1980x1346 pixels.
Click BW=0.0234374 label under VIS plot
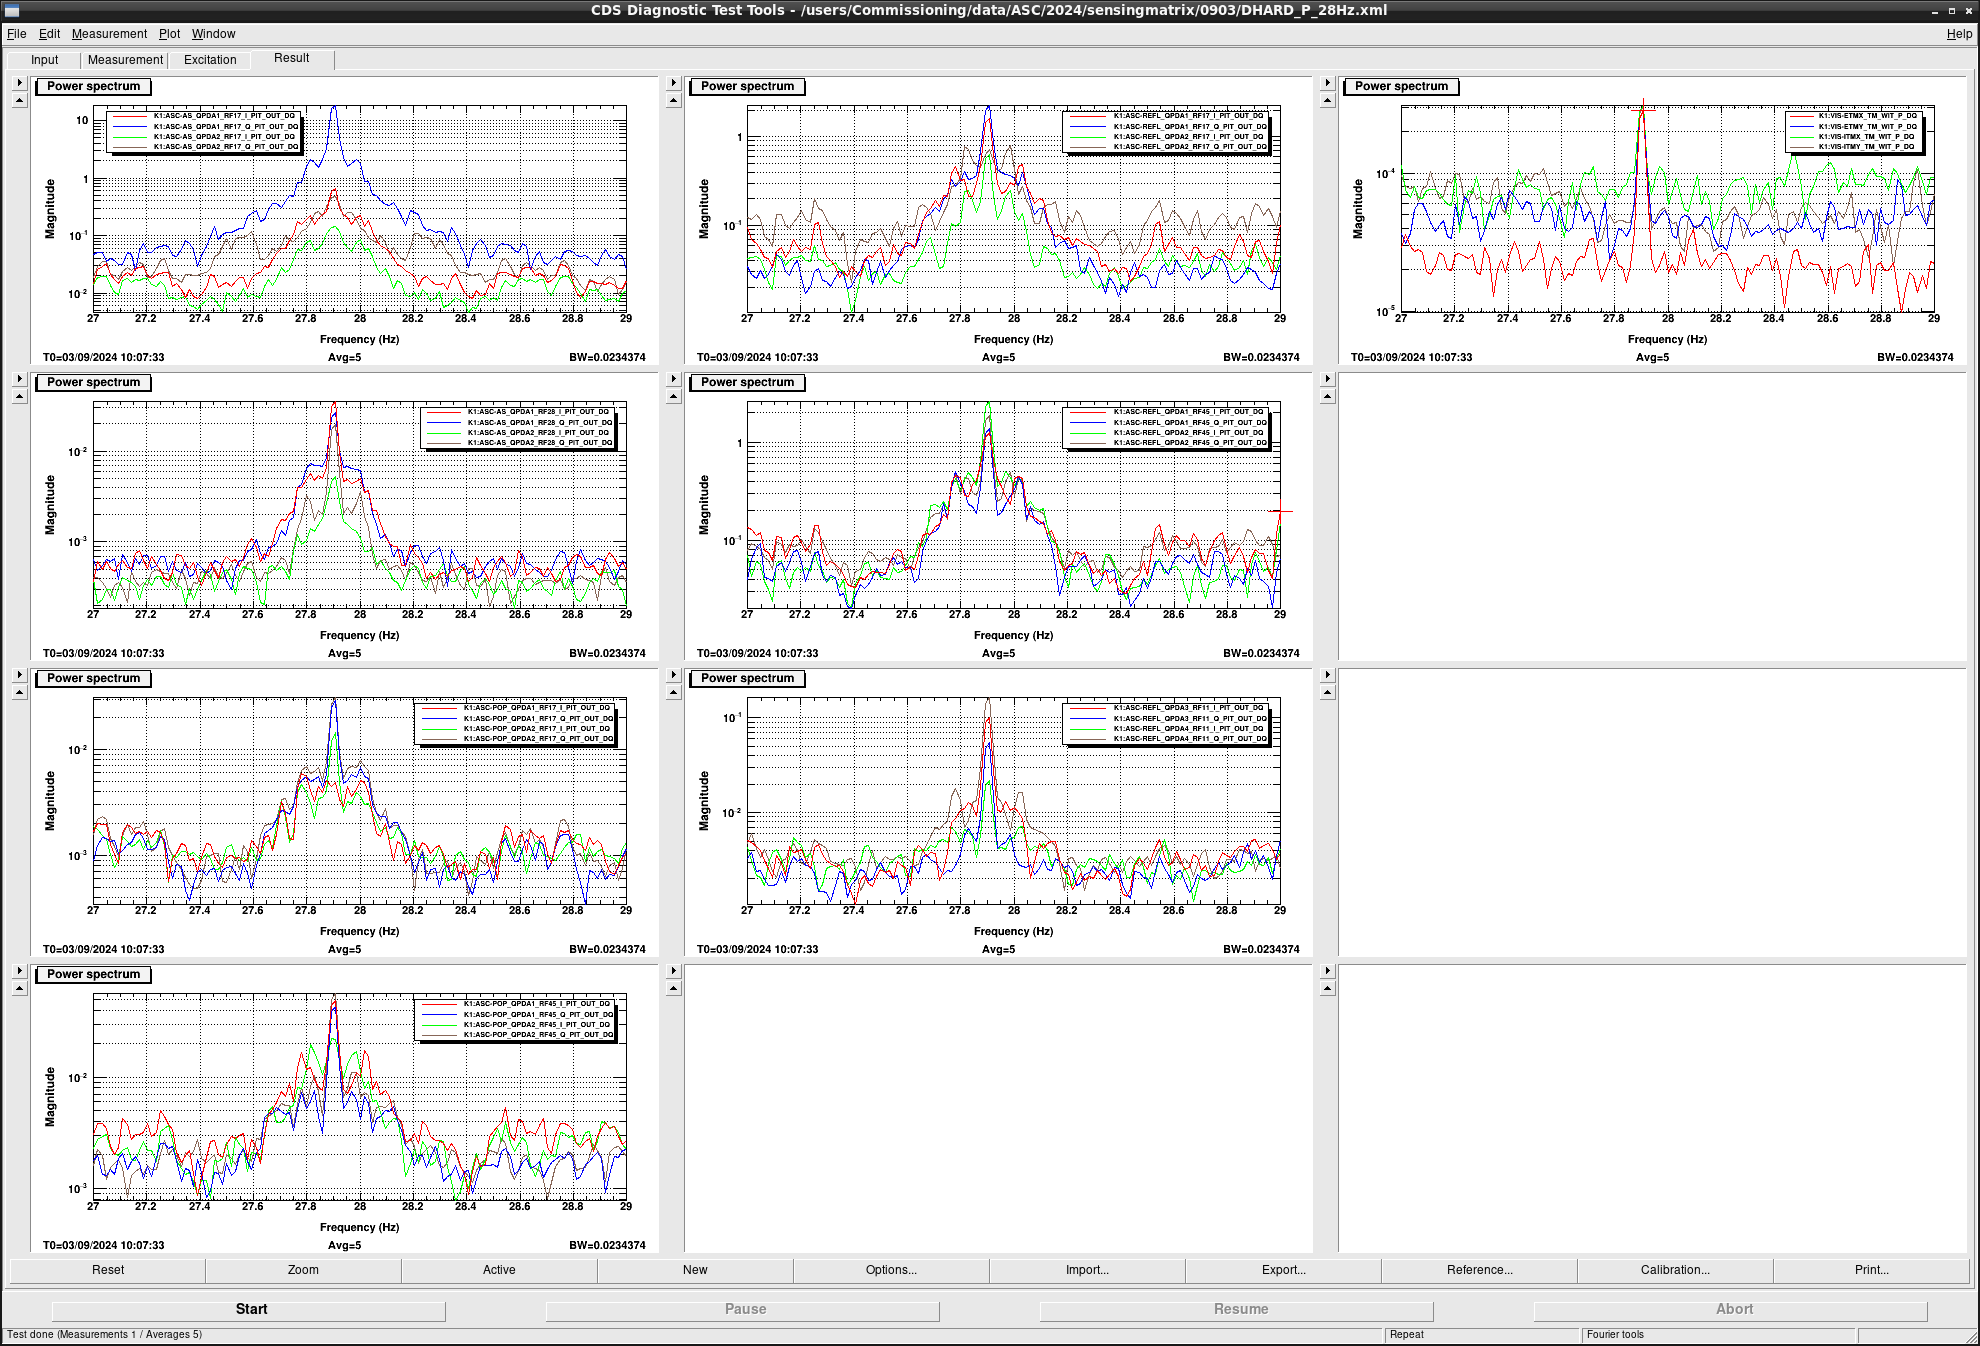(1915, 357)
